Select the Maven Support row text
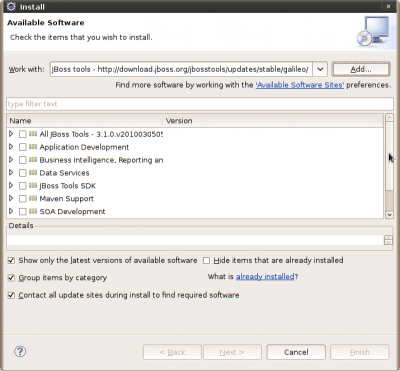 tap(66, 199)
